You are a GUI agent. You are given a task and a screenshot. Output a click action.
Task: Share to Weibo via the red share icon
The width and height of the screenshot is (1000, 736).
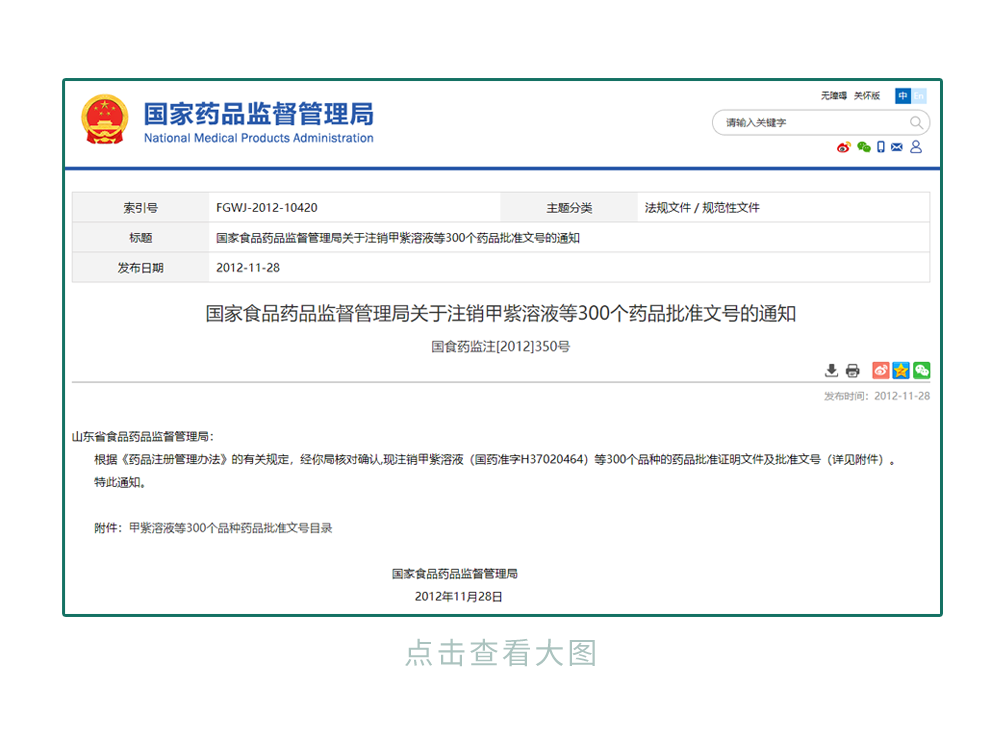[881, 371]
